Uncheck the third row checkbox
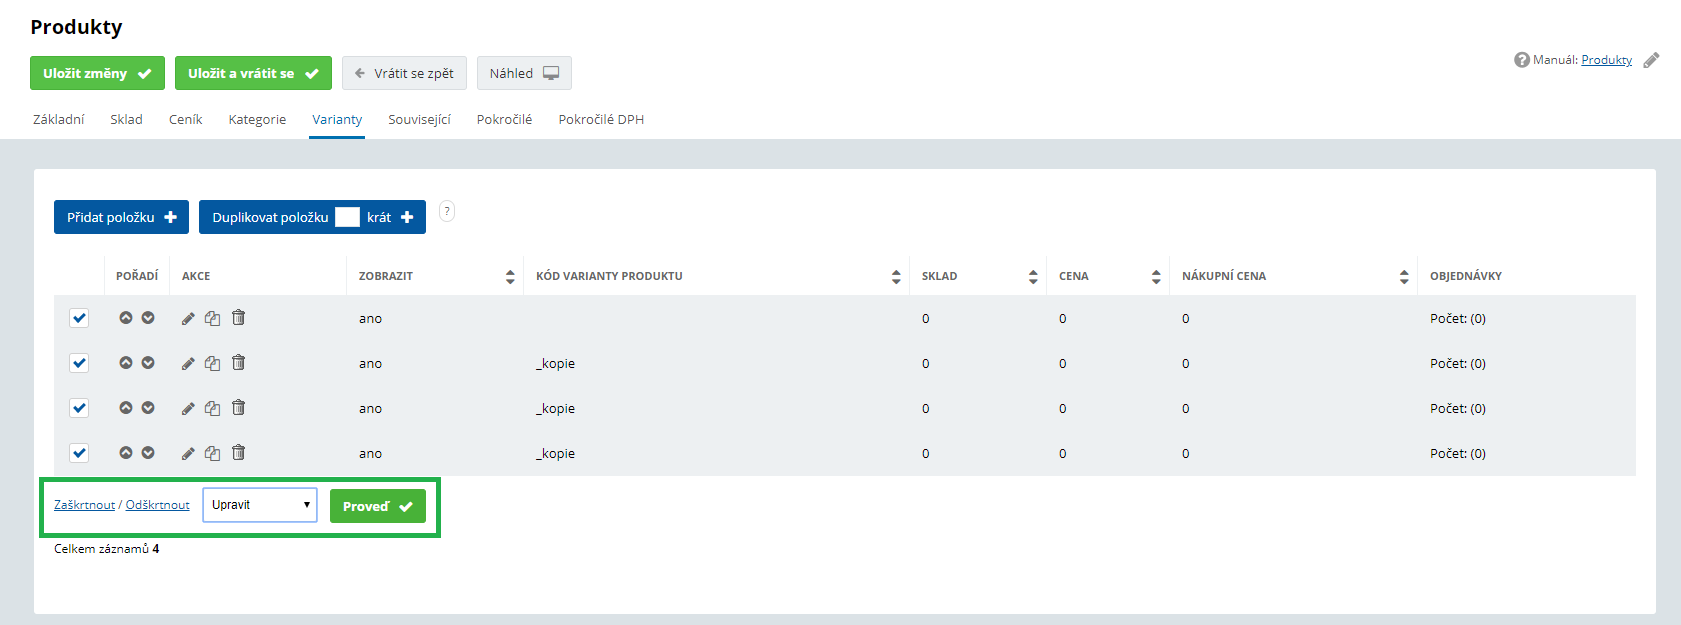 point(79,408)
